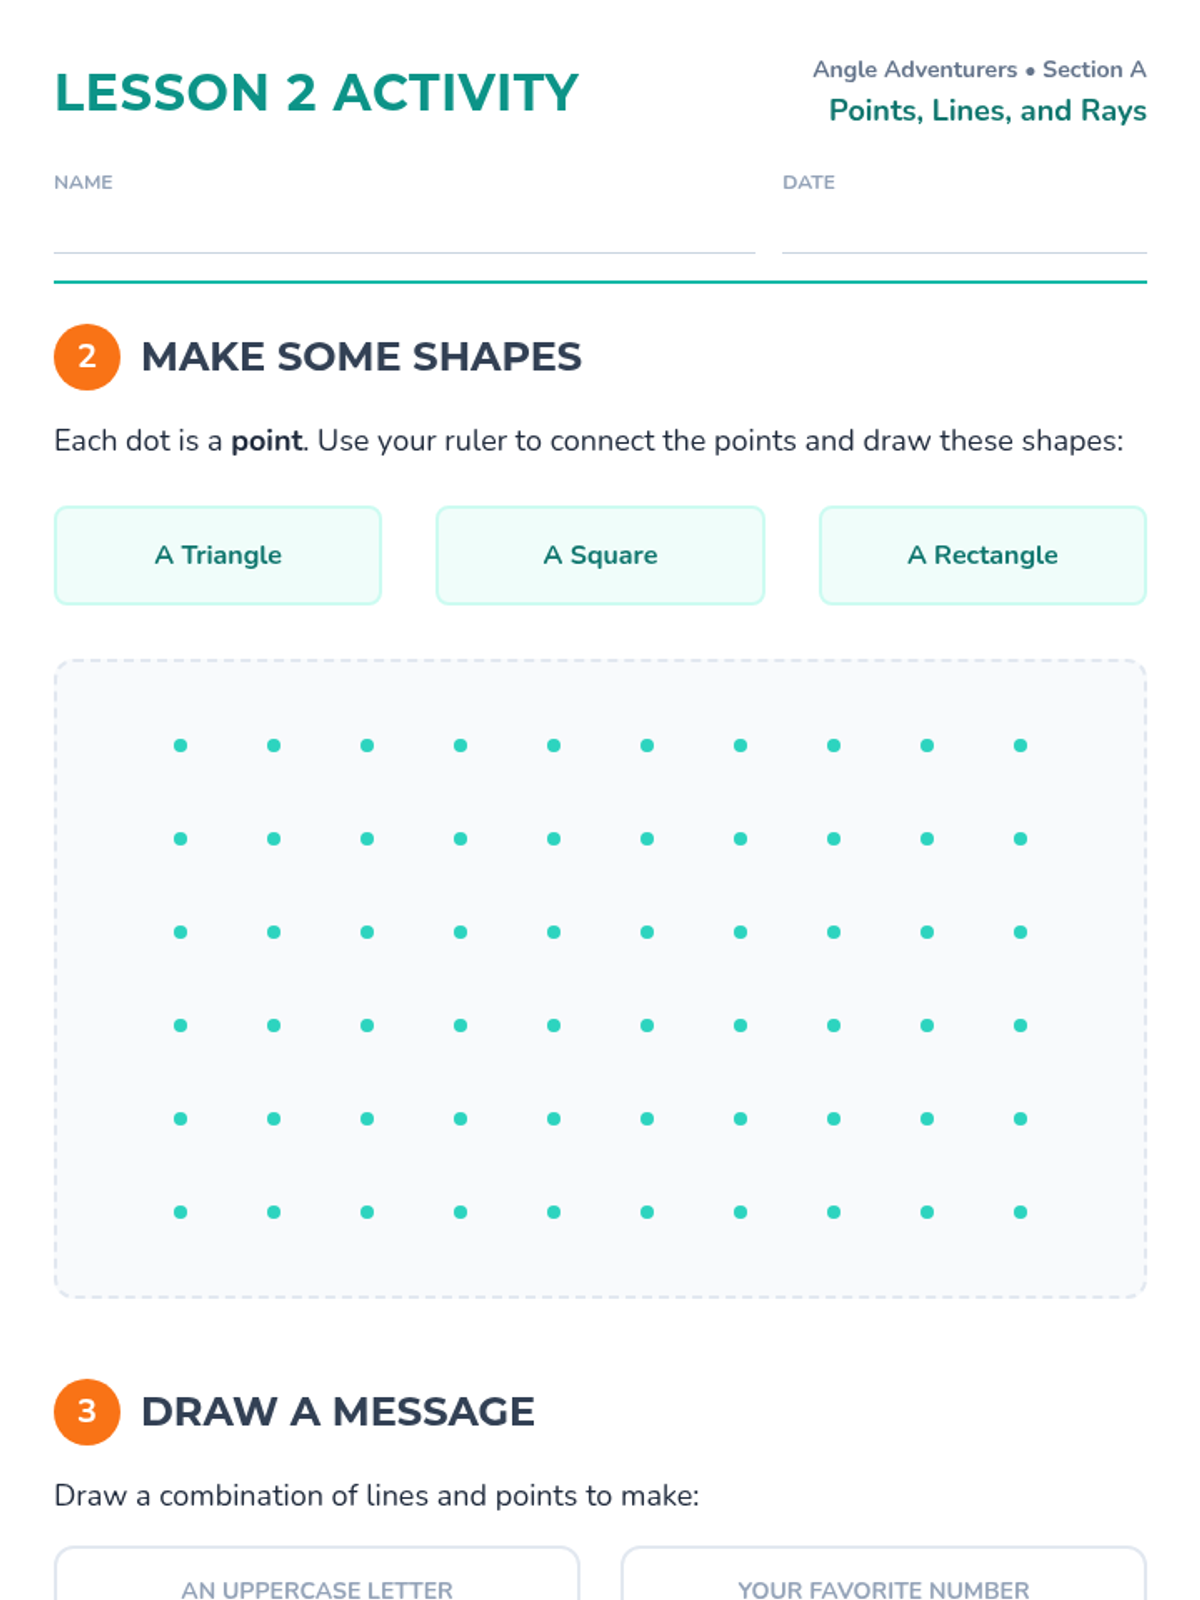
Task: Click the orange number 2 badge
Action: pyautogui.click(x=87, y=357)
